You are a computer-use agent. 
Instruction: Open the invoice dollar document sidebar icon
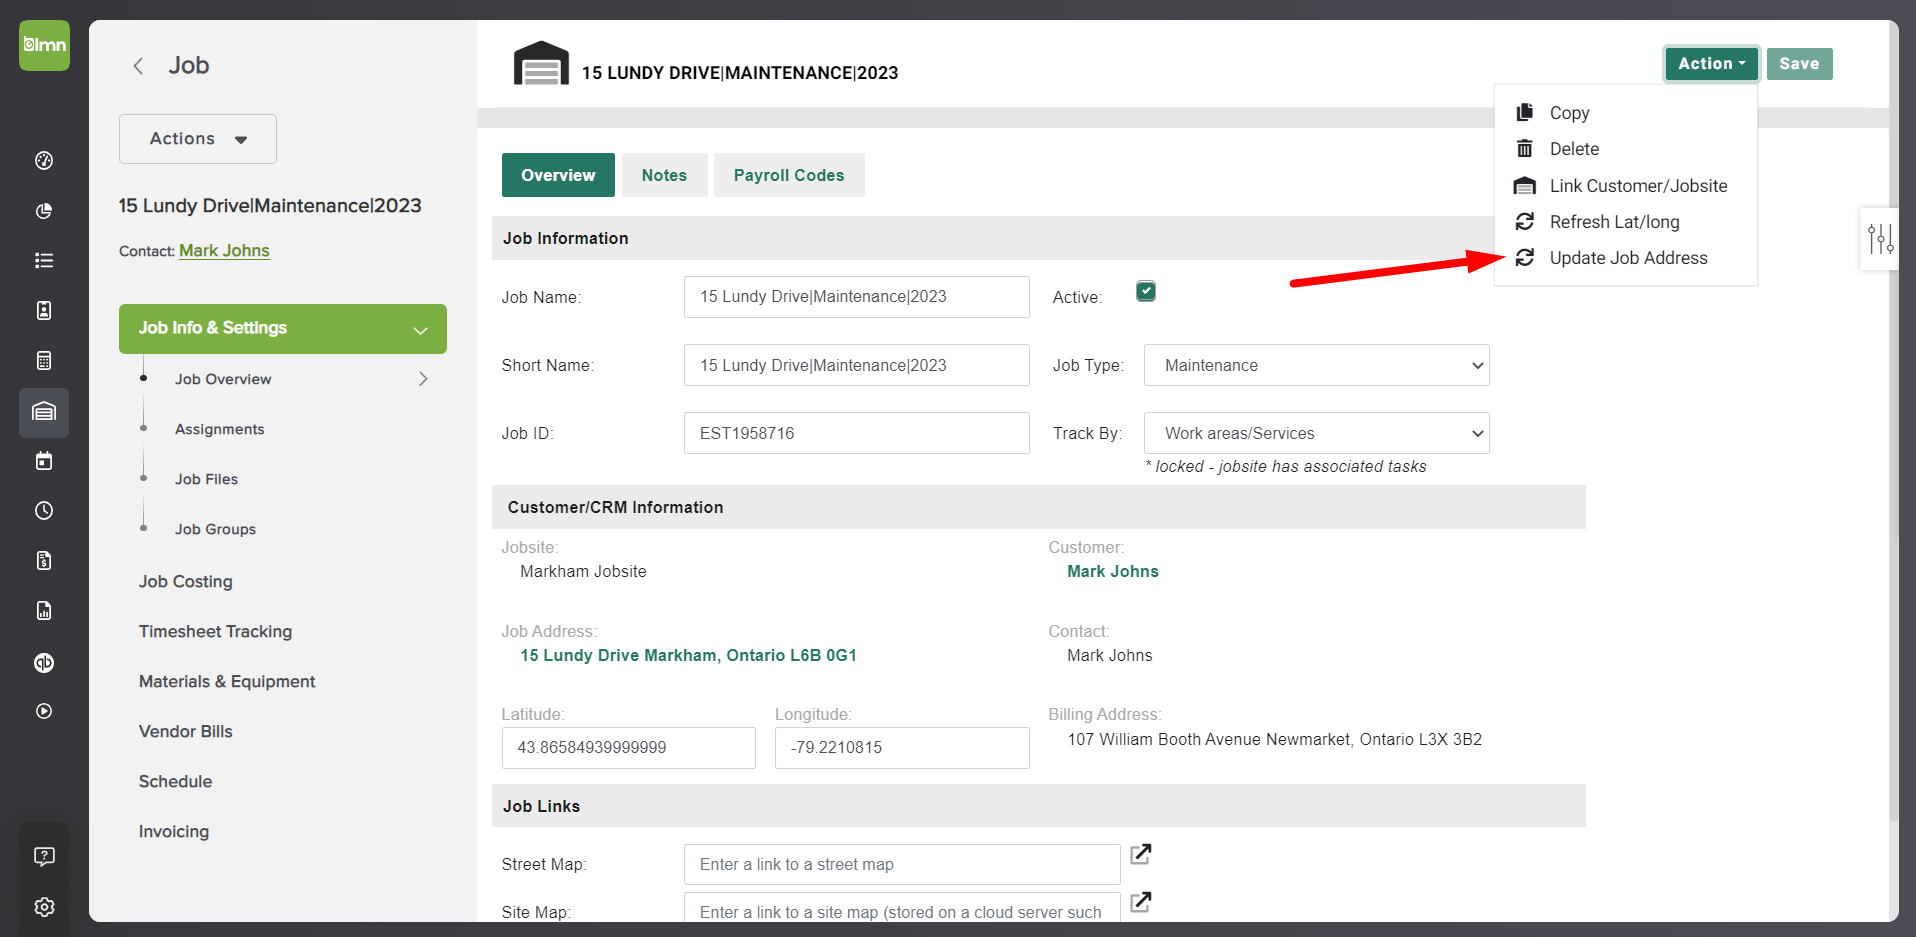tap(44, 561)
